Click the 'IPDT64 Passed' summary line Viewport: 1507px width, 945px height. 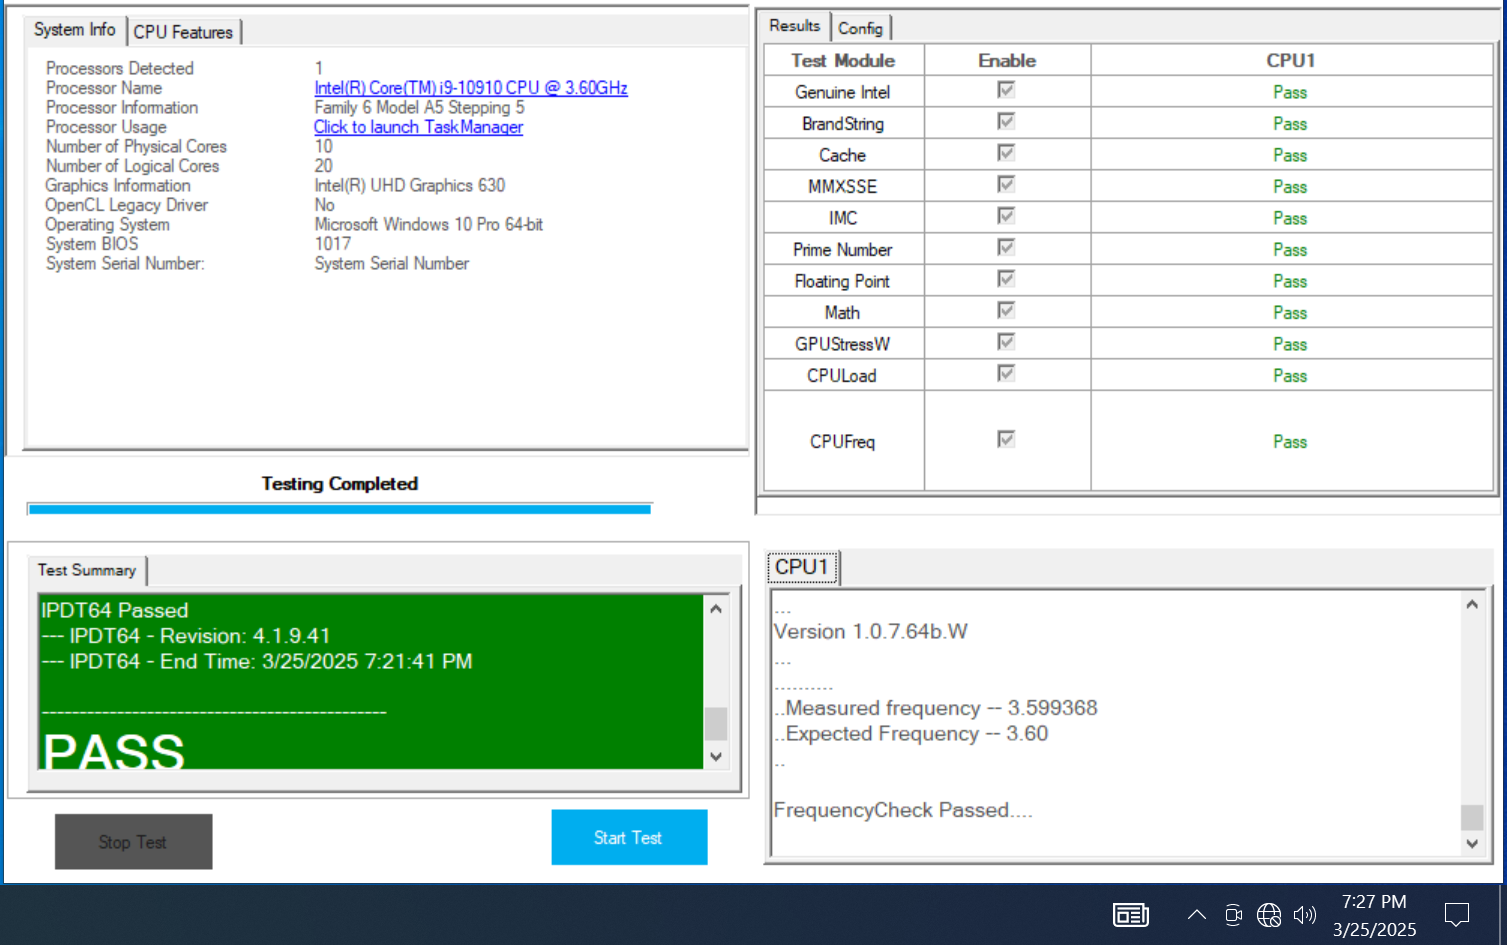click(114, 610)
